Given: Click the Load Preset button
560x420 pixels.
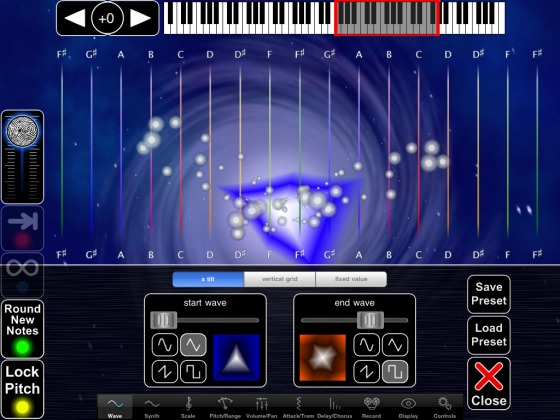Looking at the screenshot, I should (x=489, y=335).
